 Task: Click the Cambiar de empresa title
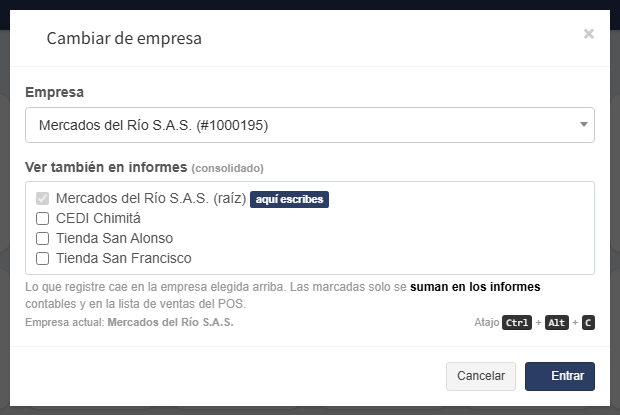pyautogui.click(x=124, y=38)
